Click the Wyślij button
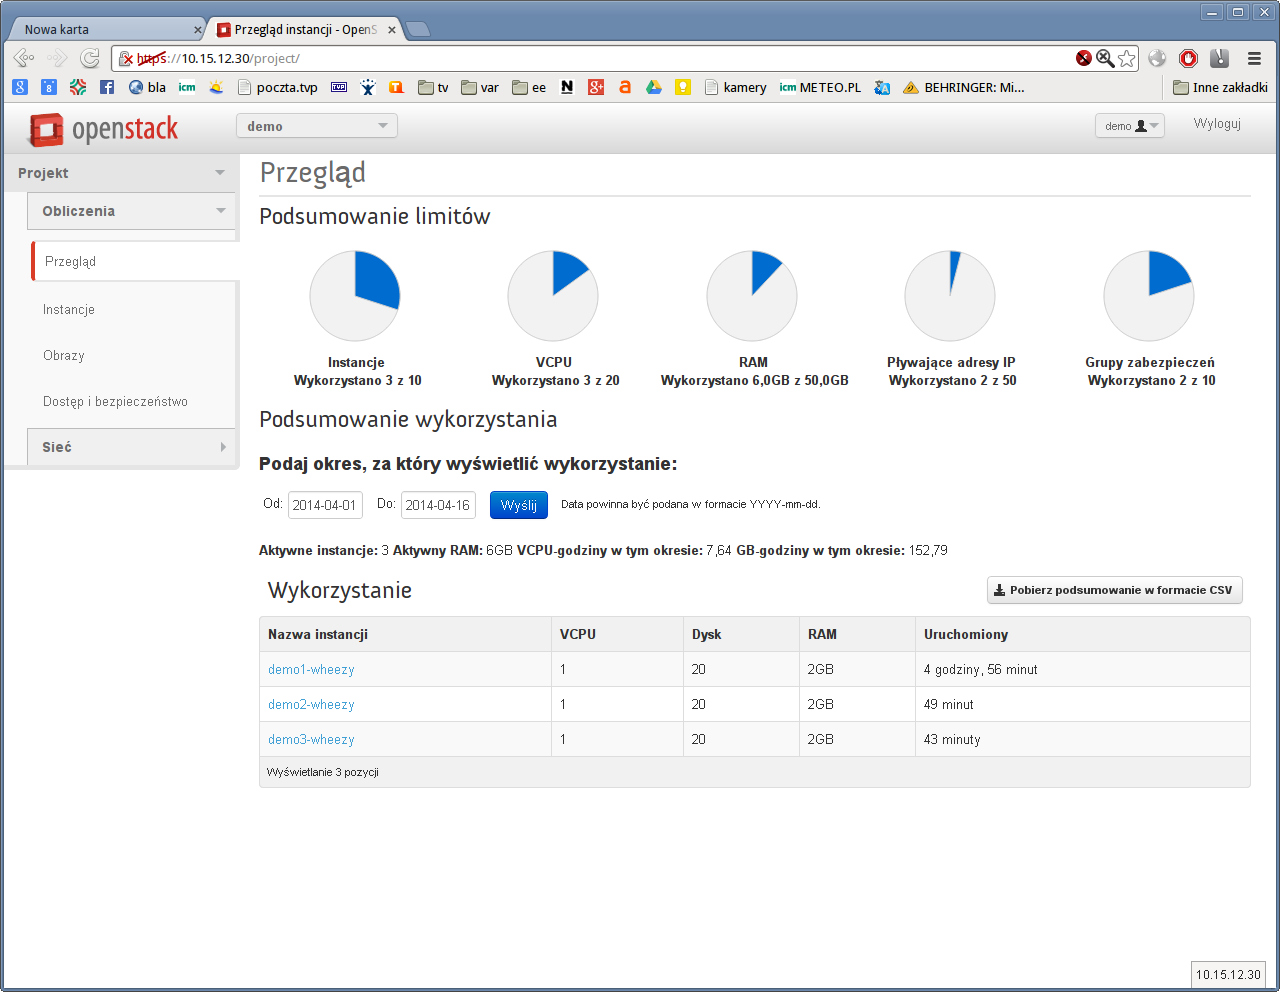Screen dimensions: 1280x992 click(518, 505)
